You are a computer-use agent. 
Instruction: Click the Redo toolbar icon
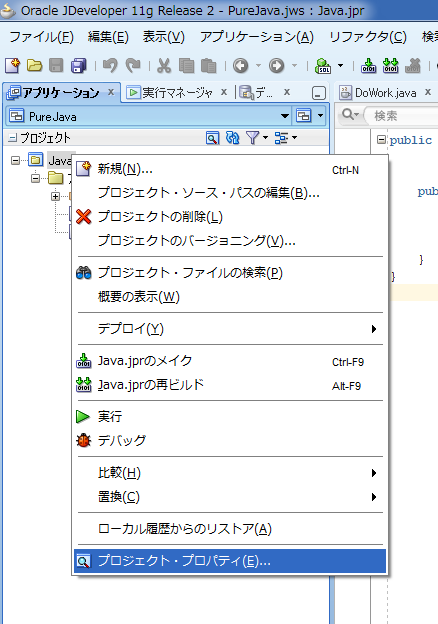click(133, 65)
